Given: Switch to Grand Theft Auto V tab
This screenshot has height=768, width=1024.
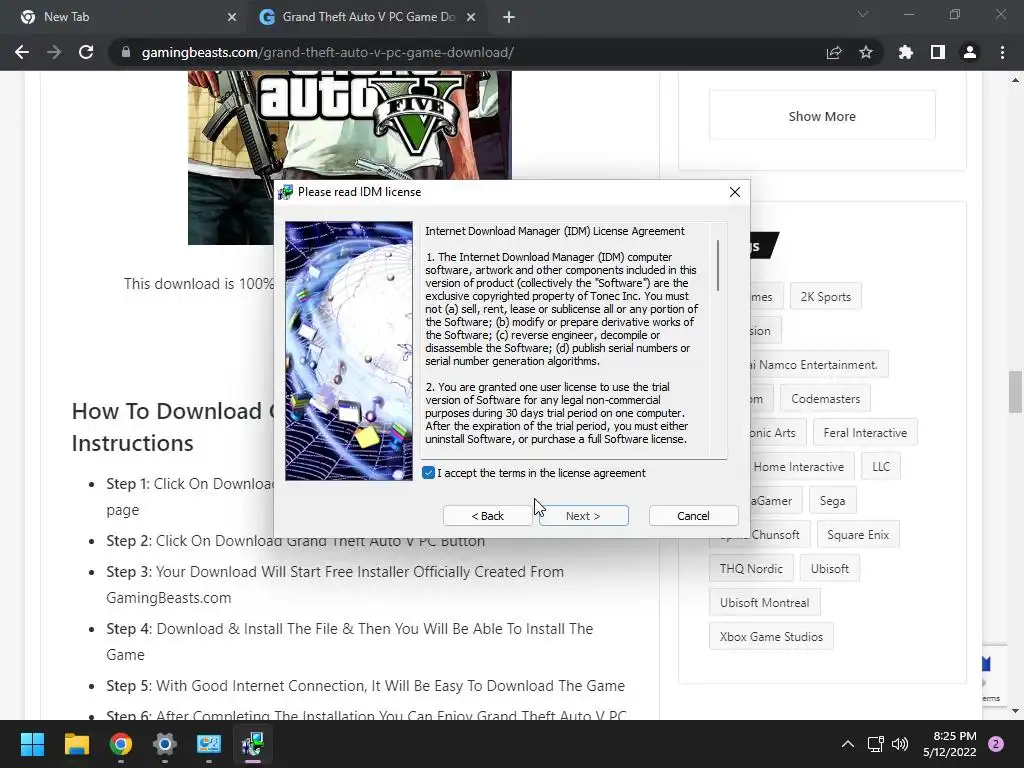Looking at the screenshot, I should [368, 17].
